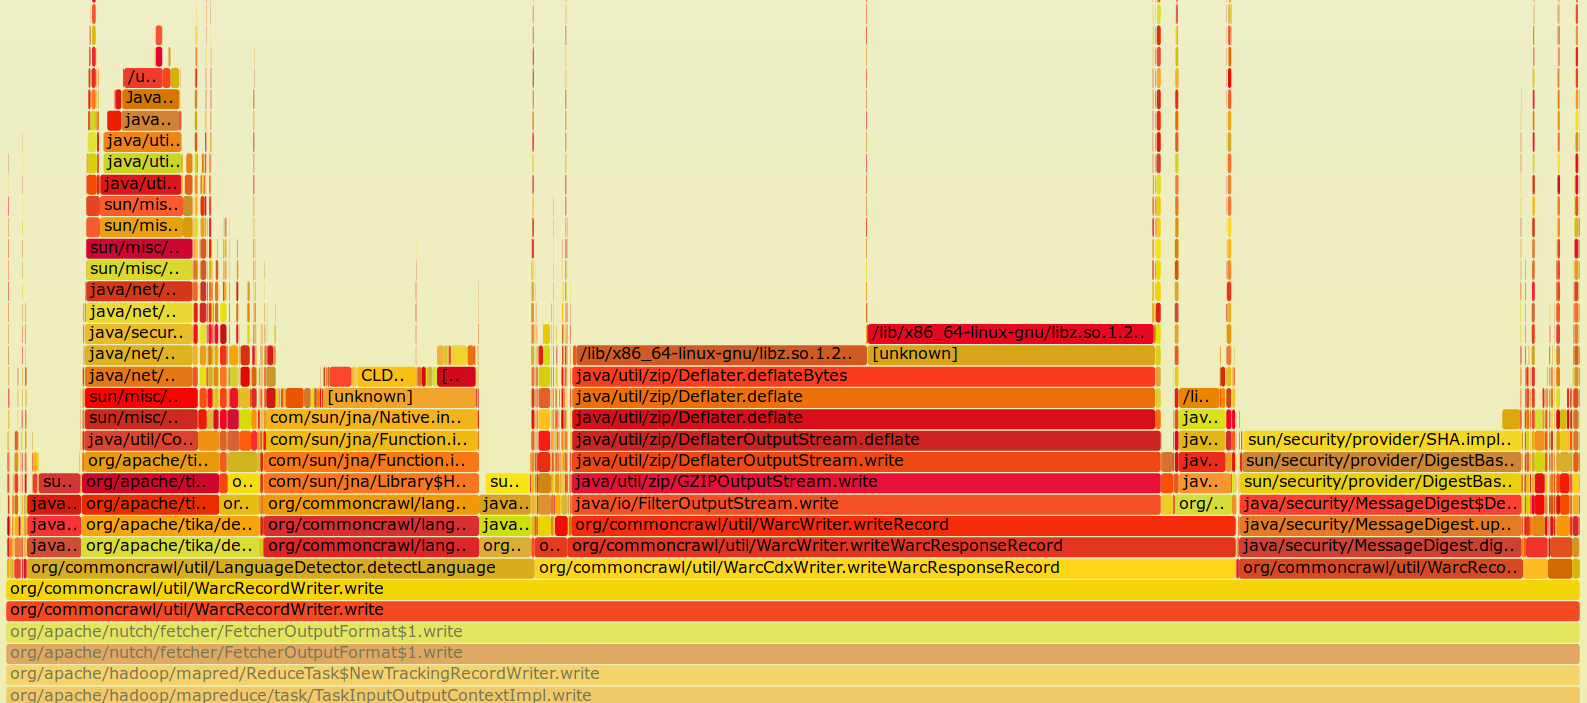Open the java/security/MessageDigest$De.. frame
The height and width of the screenshot is (703, 1587).
pos(1380,504)
